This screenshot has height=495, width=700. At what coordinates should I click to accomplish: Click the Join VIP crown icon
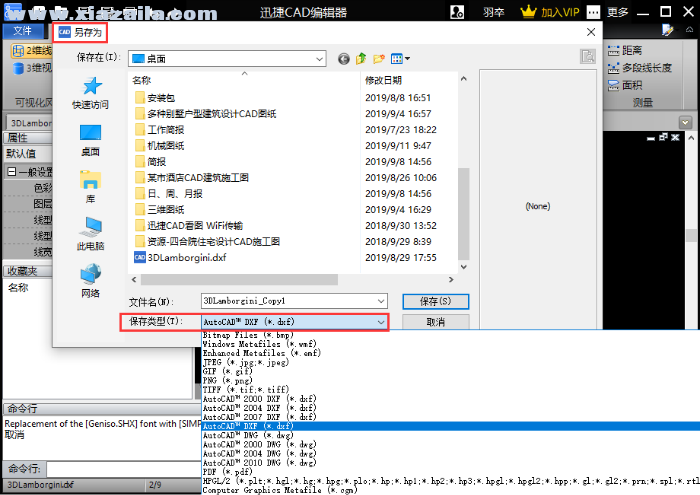point(528,12)
